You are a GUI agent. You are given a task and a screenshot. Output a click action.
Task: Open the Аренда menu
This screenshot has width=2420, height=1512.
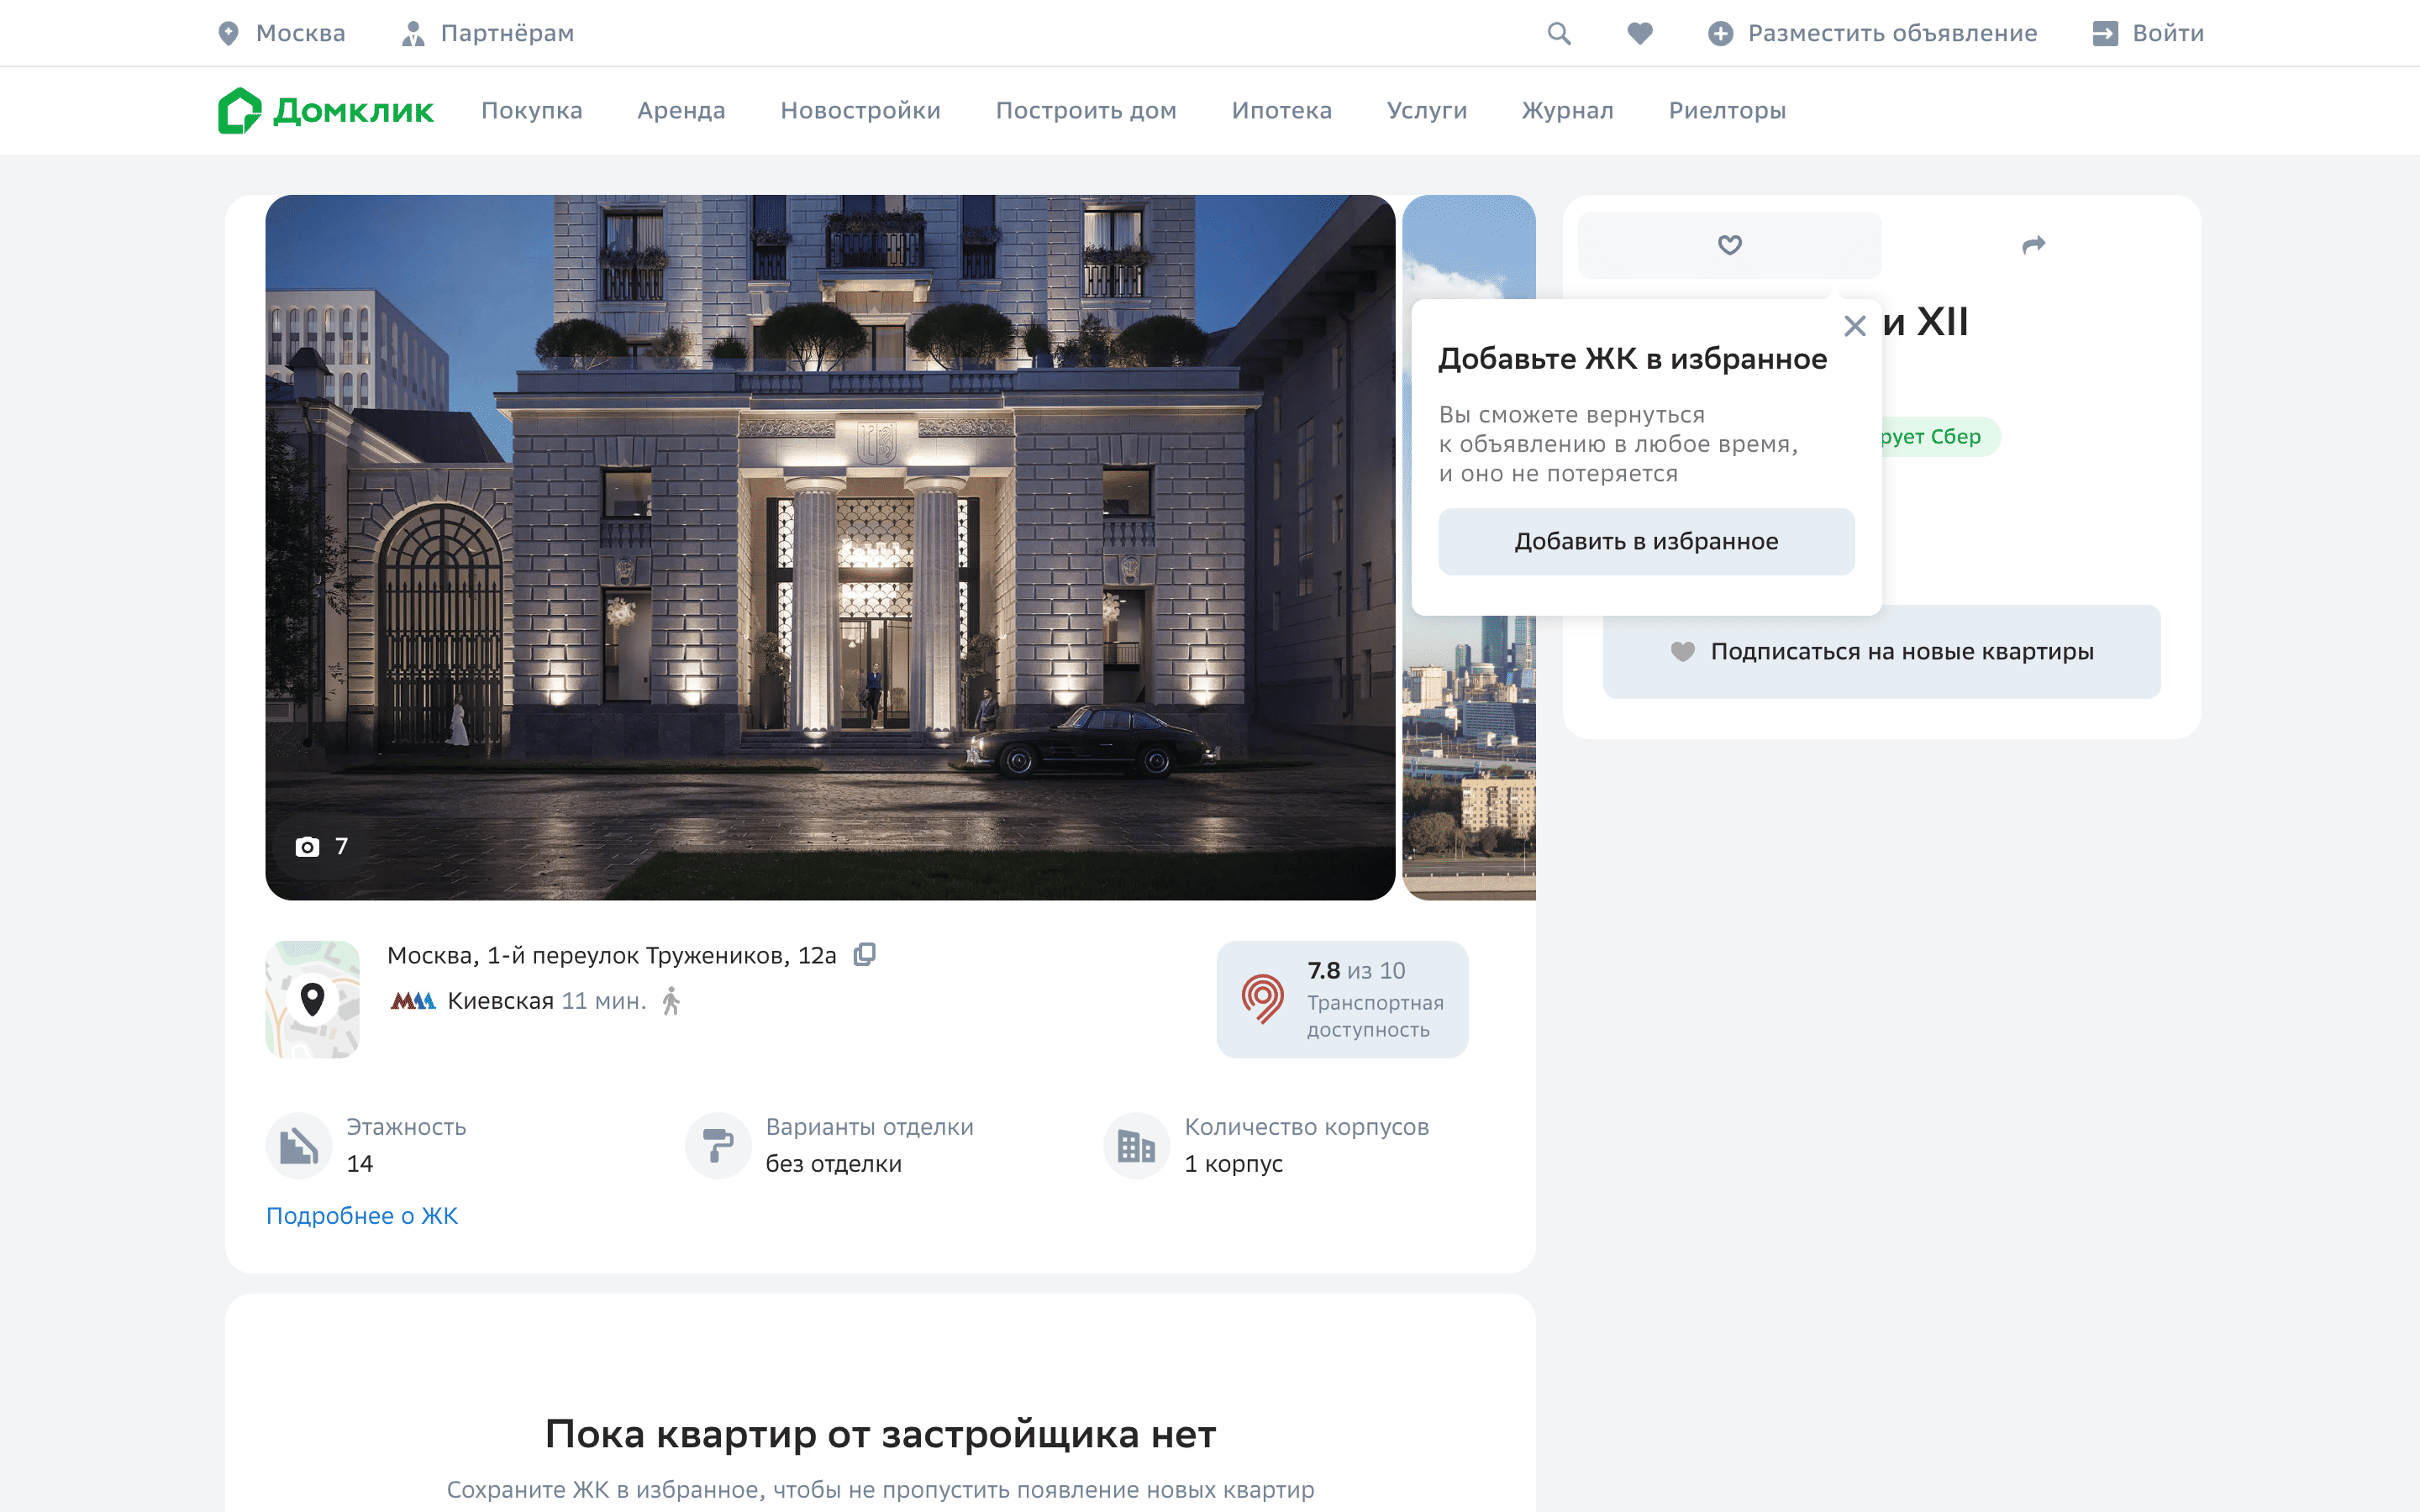click(x=682, y=110)
